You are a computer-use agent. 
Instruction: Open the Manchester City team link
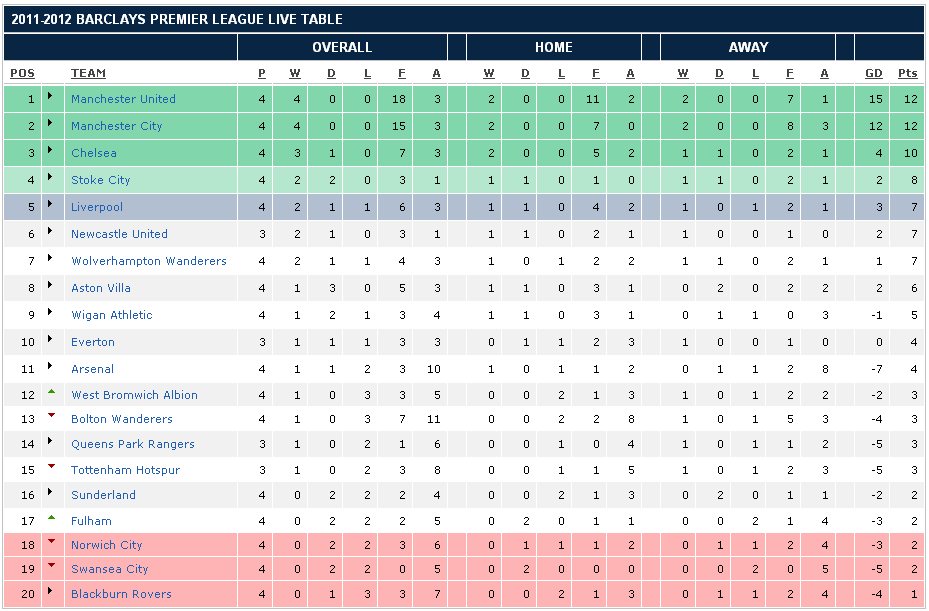coord(116,126)
